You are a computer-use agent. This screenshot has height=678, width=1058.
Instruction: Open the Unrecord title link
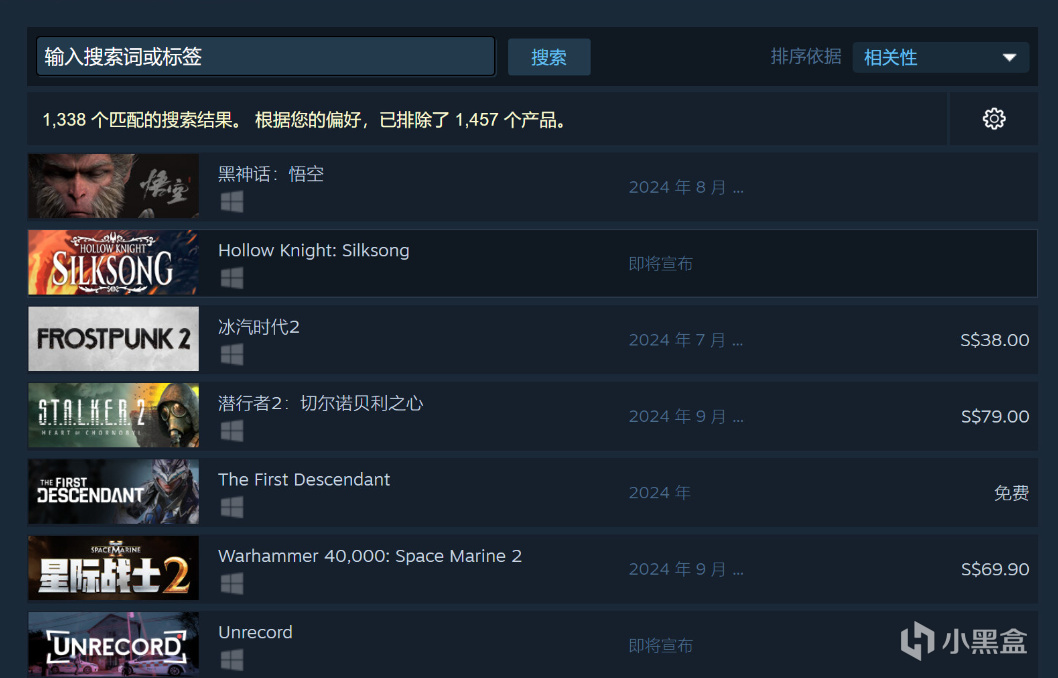point(255,632)
